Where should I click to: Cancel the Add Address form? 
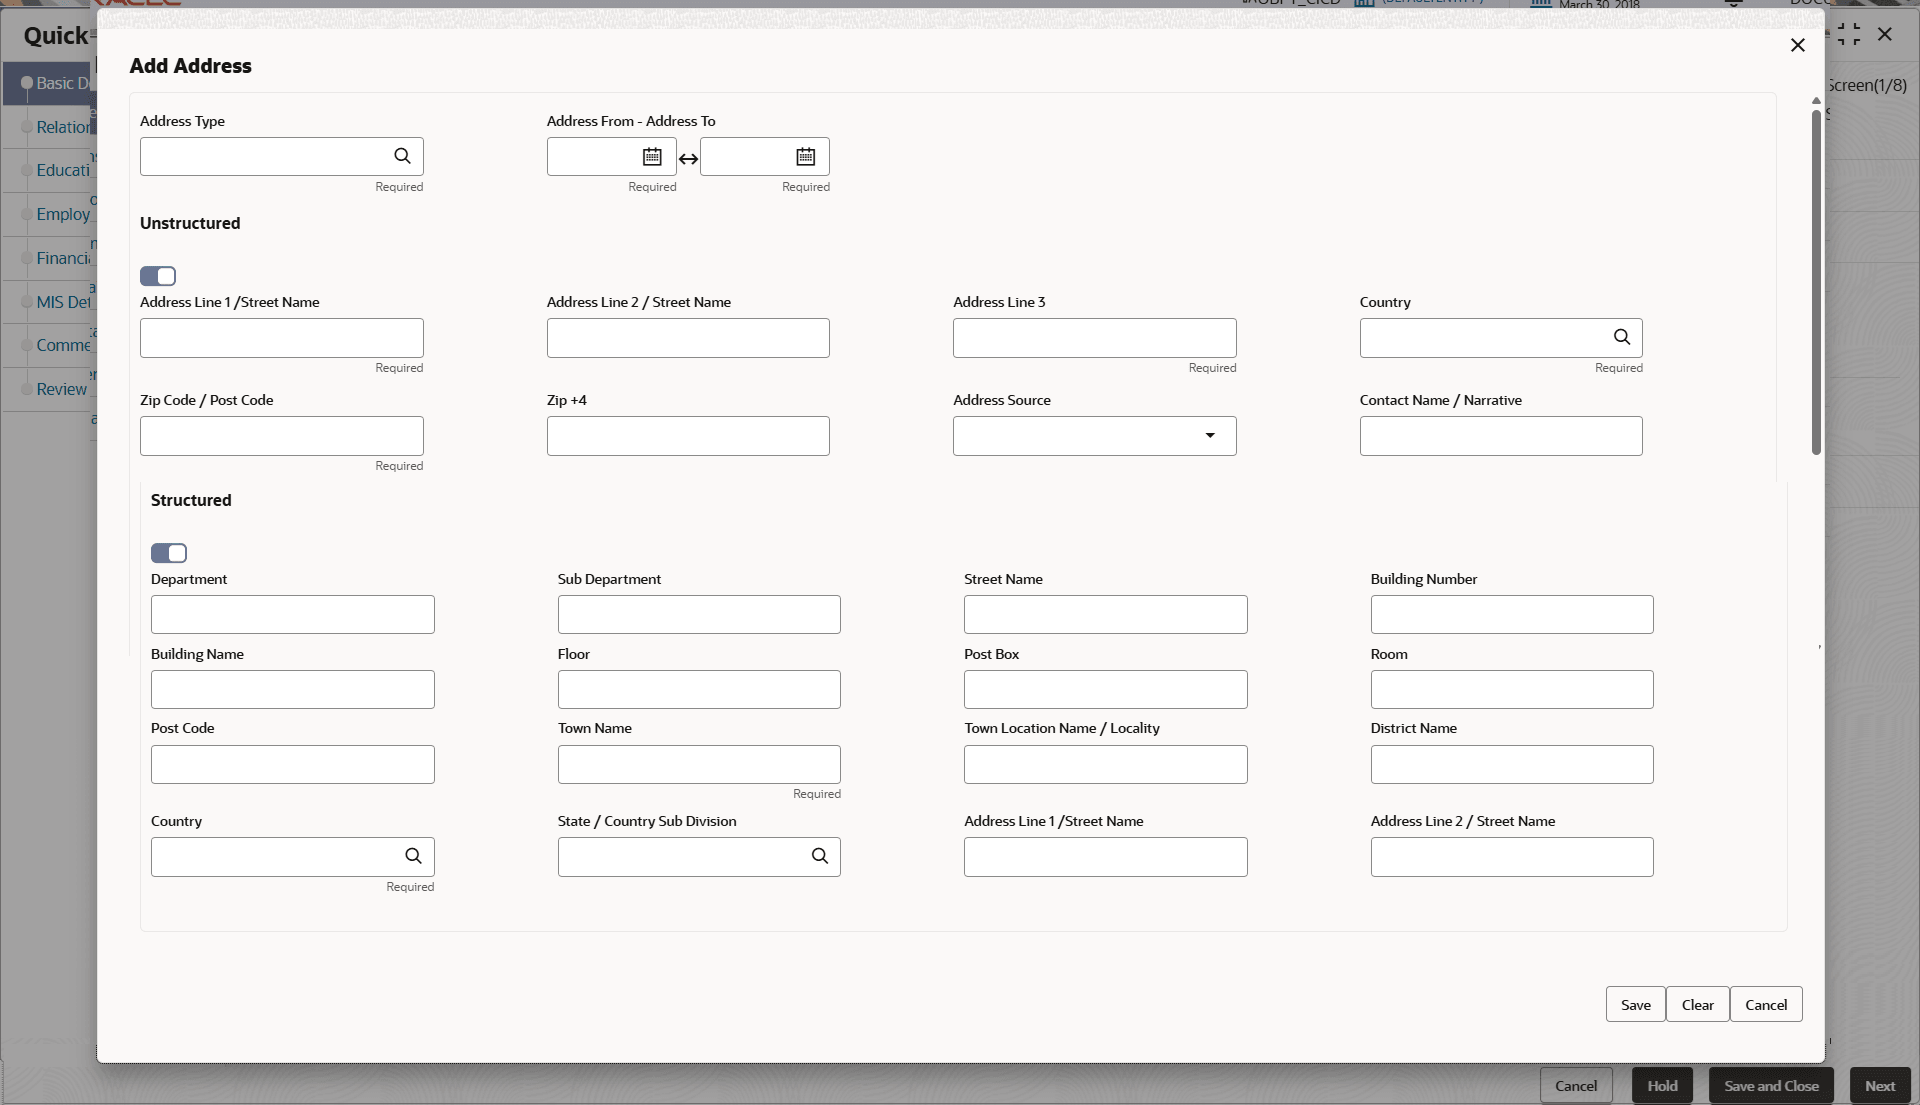pos(1766,1005)
